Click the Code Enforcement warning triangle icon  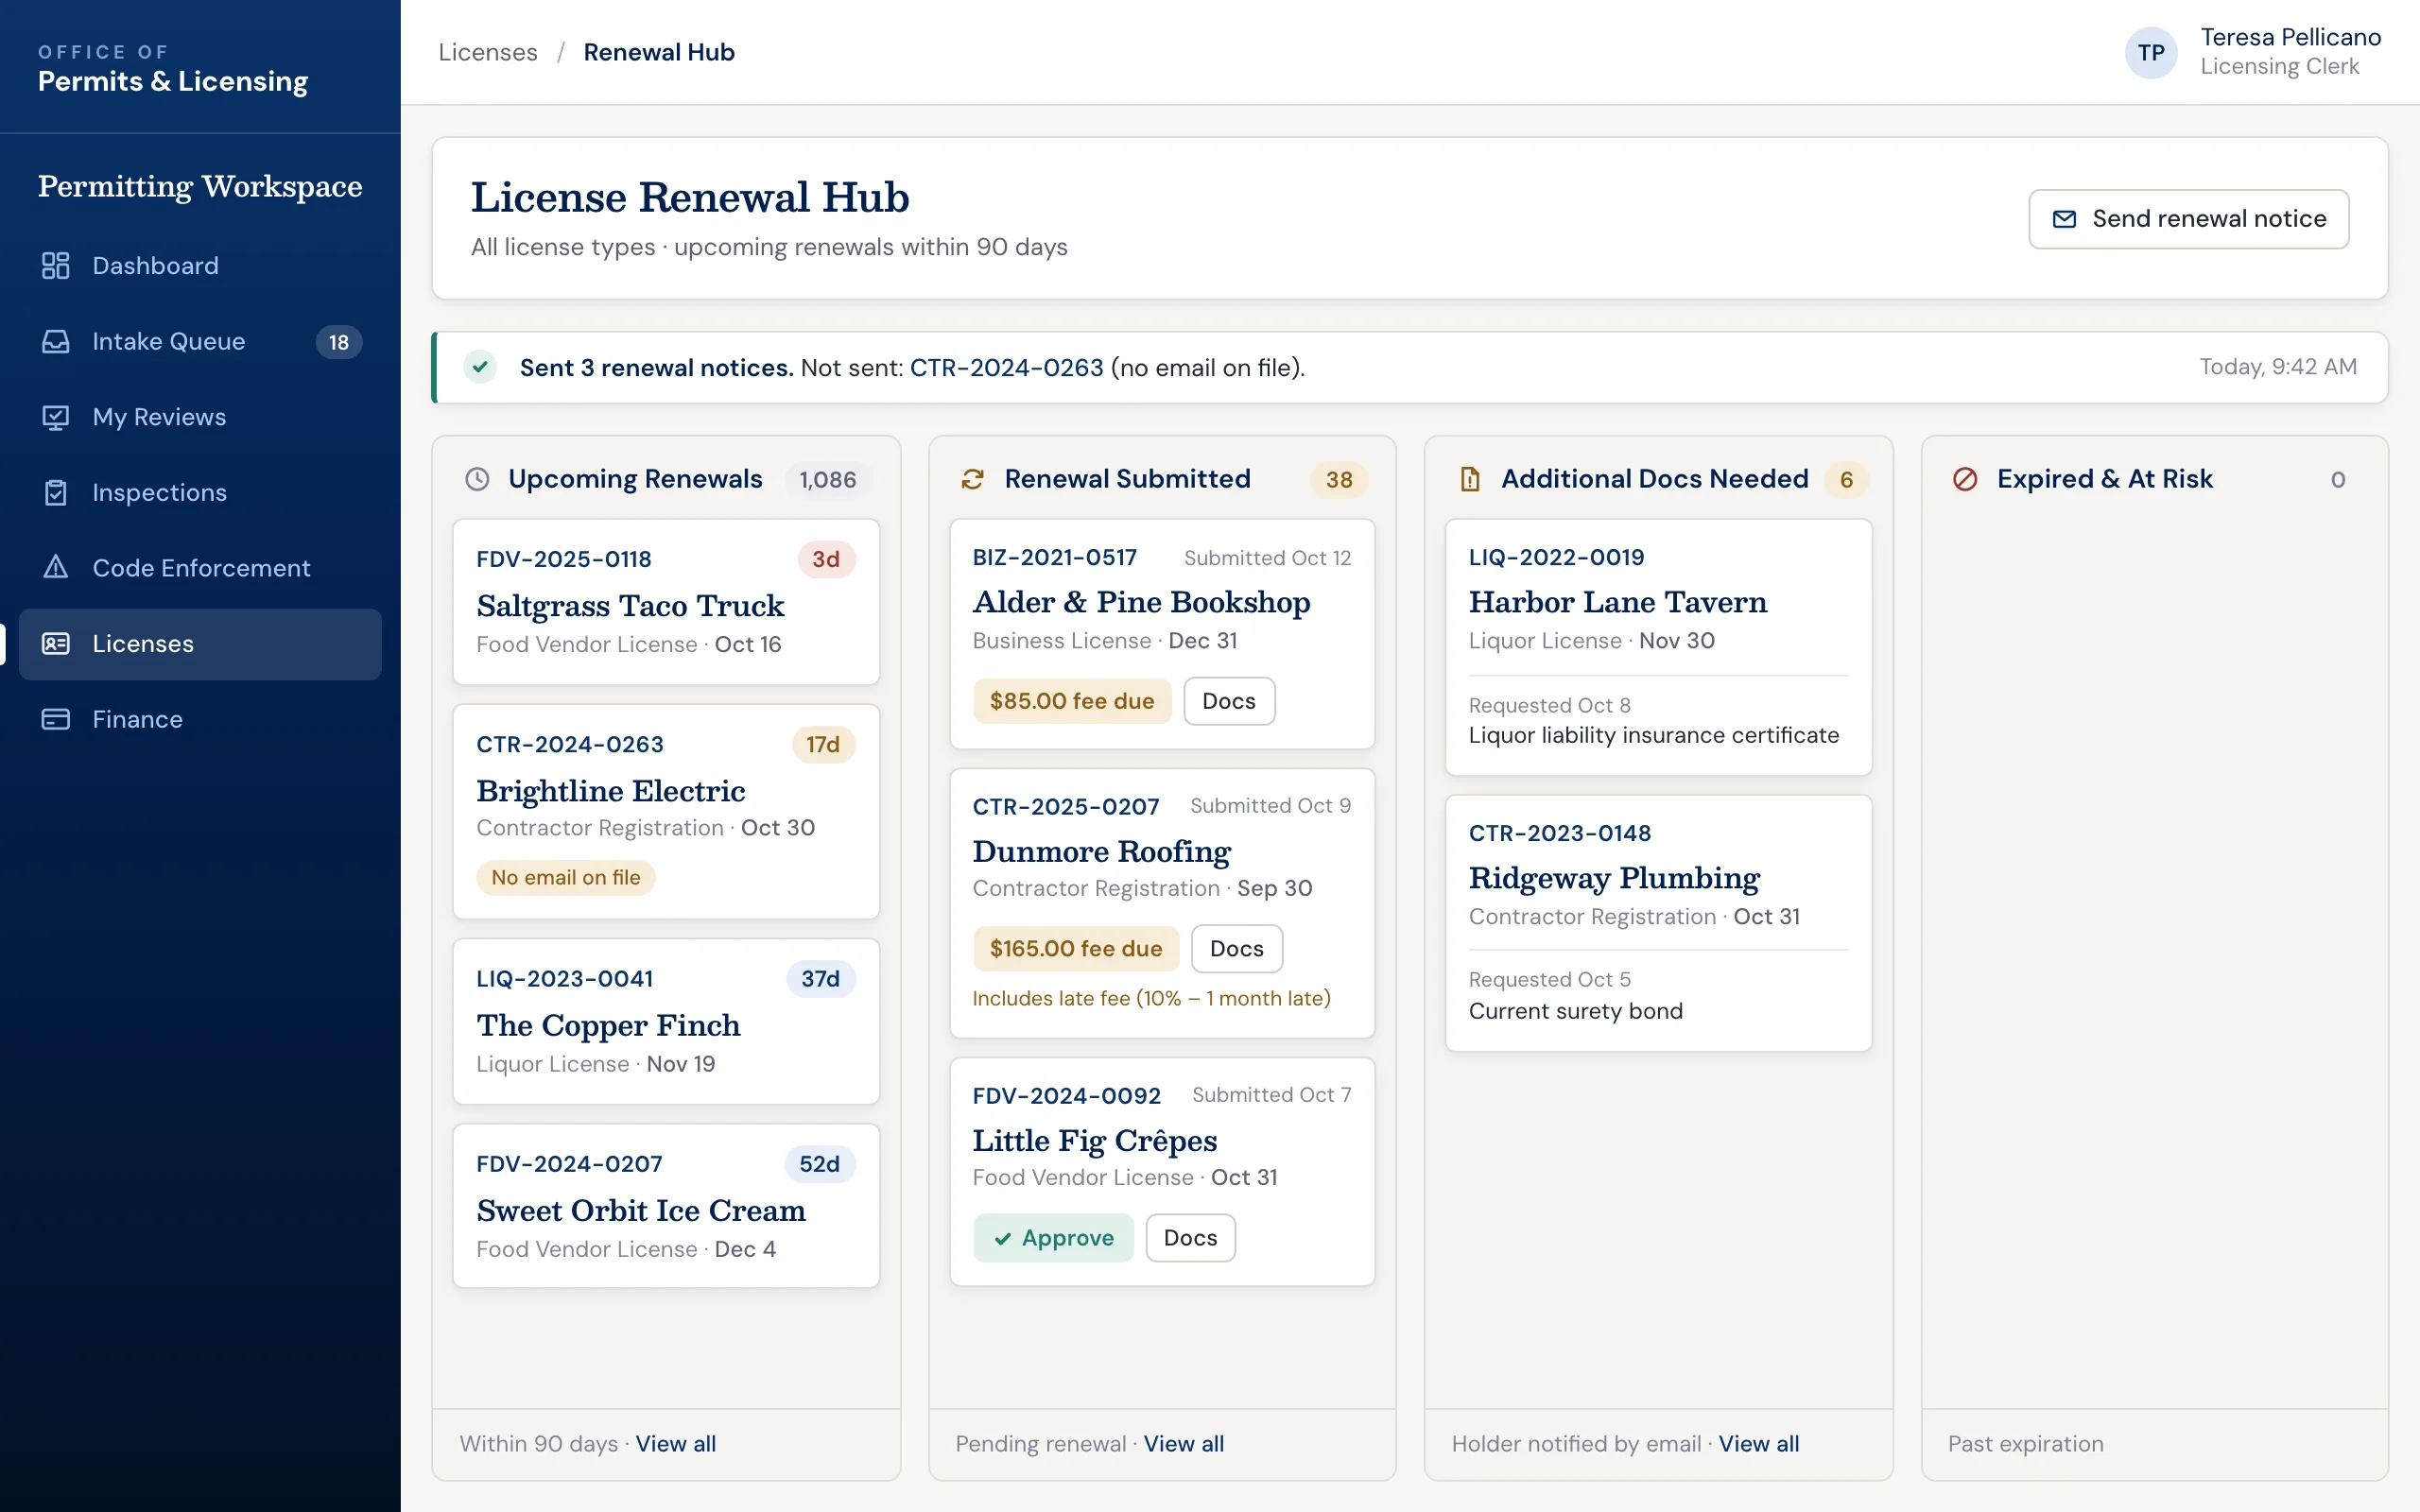[x=56, y=568]
